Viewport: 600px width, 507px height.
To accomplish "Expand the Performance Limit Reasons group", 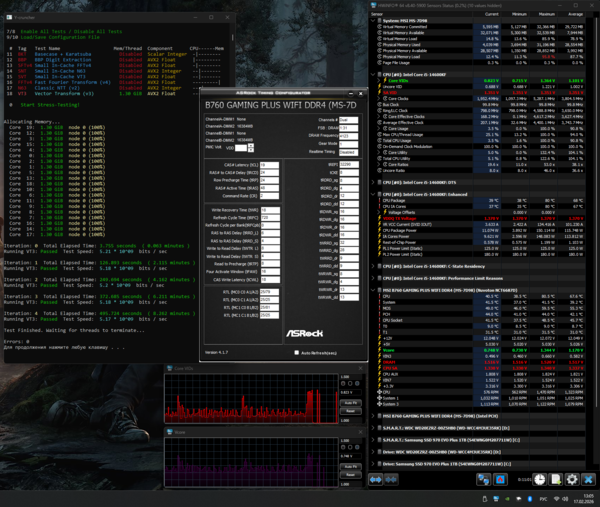I will coord(373,278).
